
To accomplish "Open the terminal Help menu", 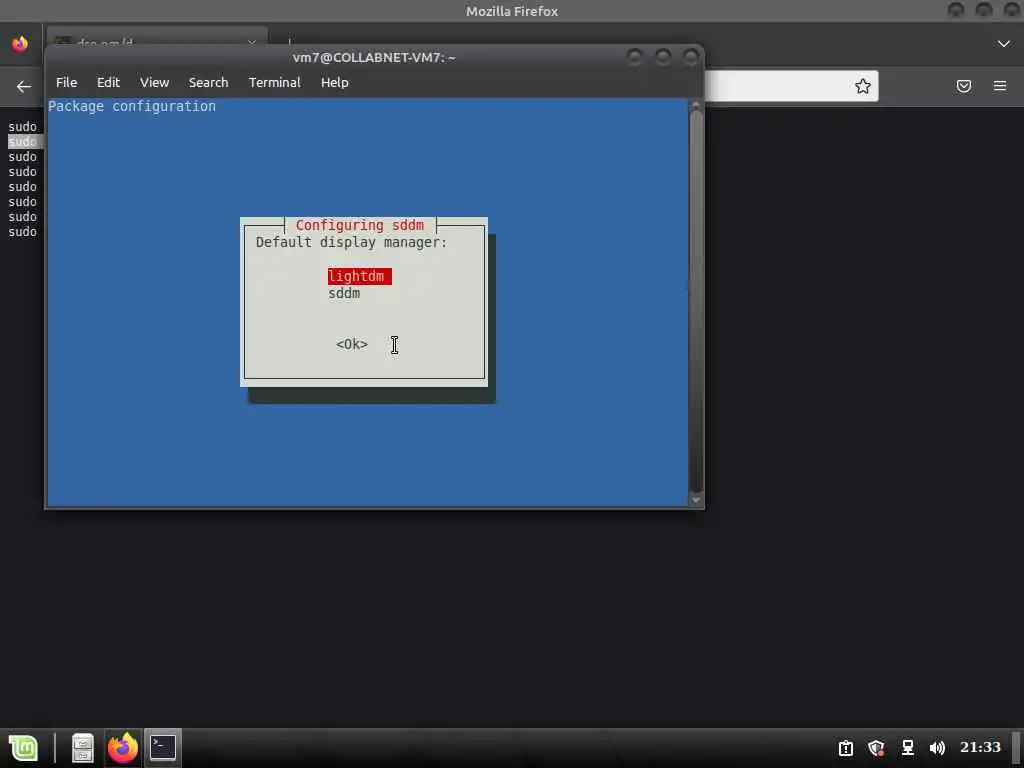I will (x=334, y=82).
